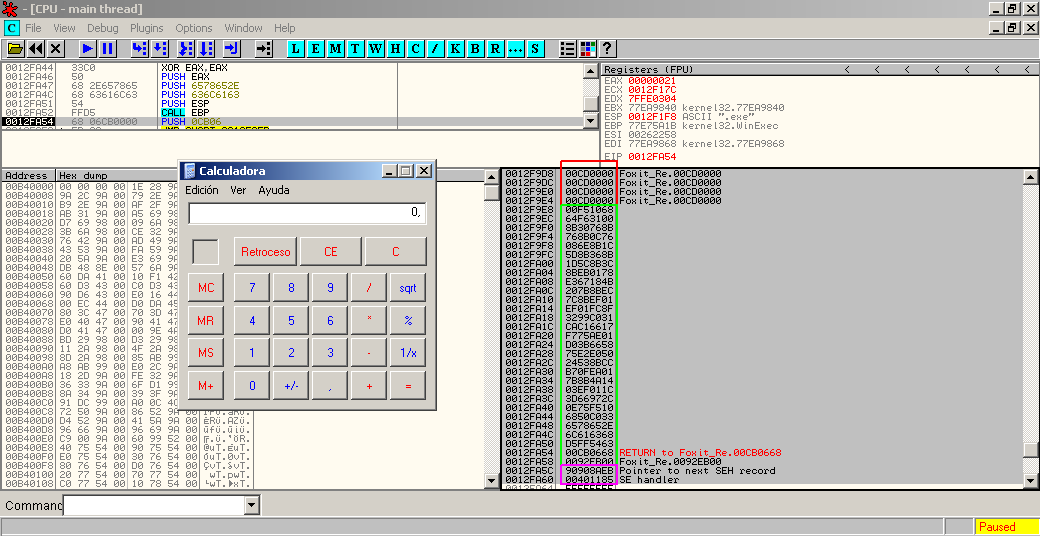Image resolution: width=1040 pixels, height=536 pixels.
Task: Open the Call stack K button
Action: pos(455,48)
